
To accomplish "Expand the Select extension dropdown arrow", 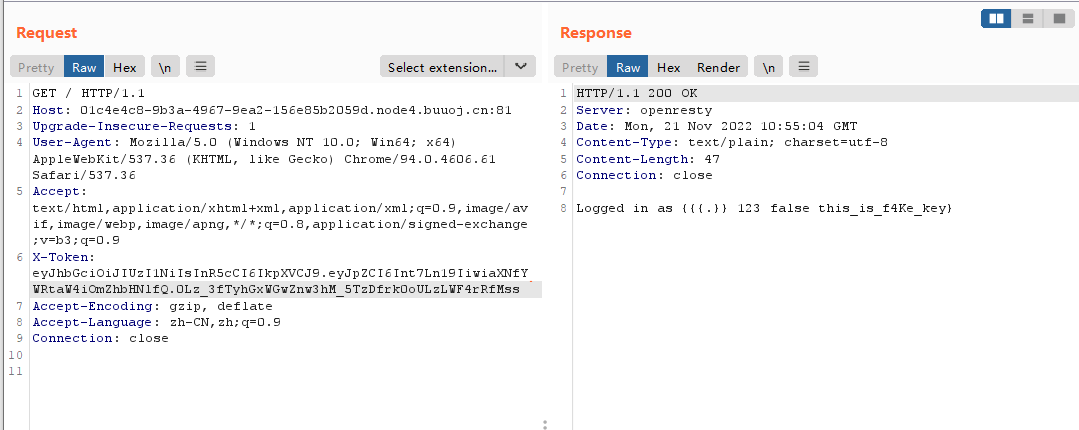I will point(520,67).
